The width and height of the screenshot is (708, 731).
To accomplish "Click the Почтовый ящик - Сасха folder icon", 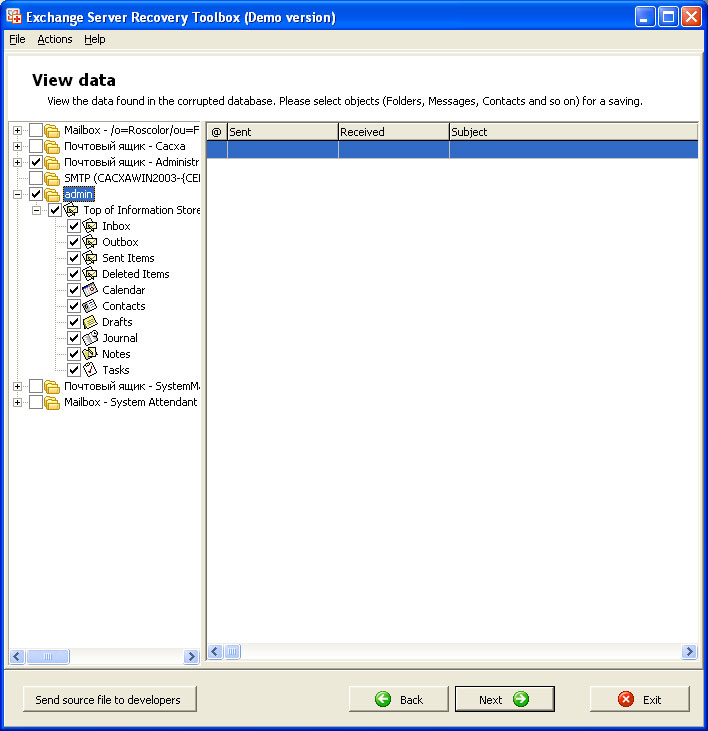I will [x=52, y=146].
